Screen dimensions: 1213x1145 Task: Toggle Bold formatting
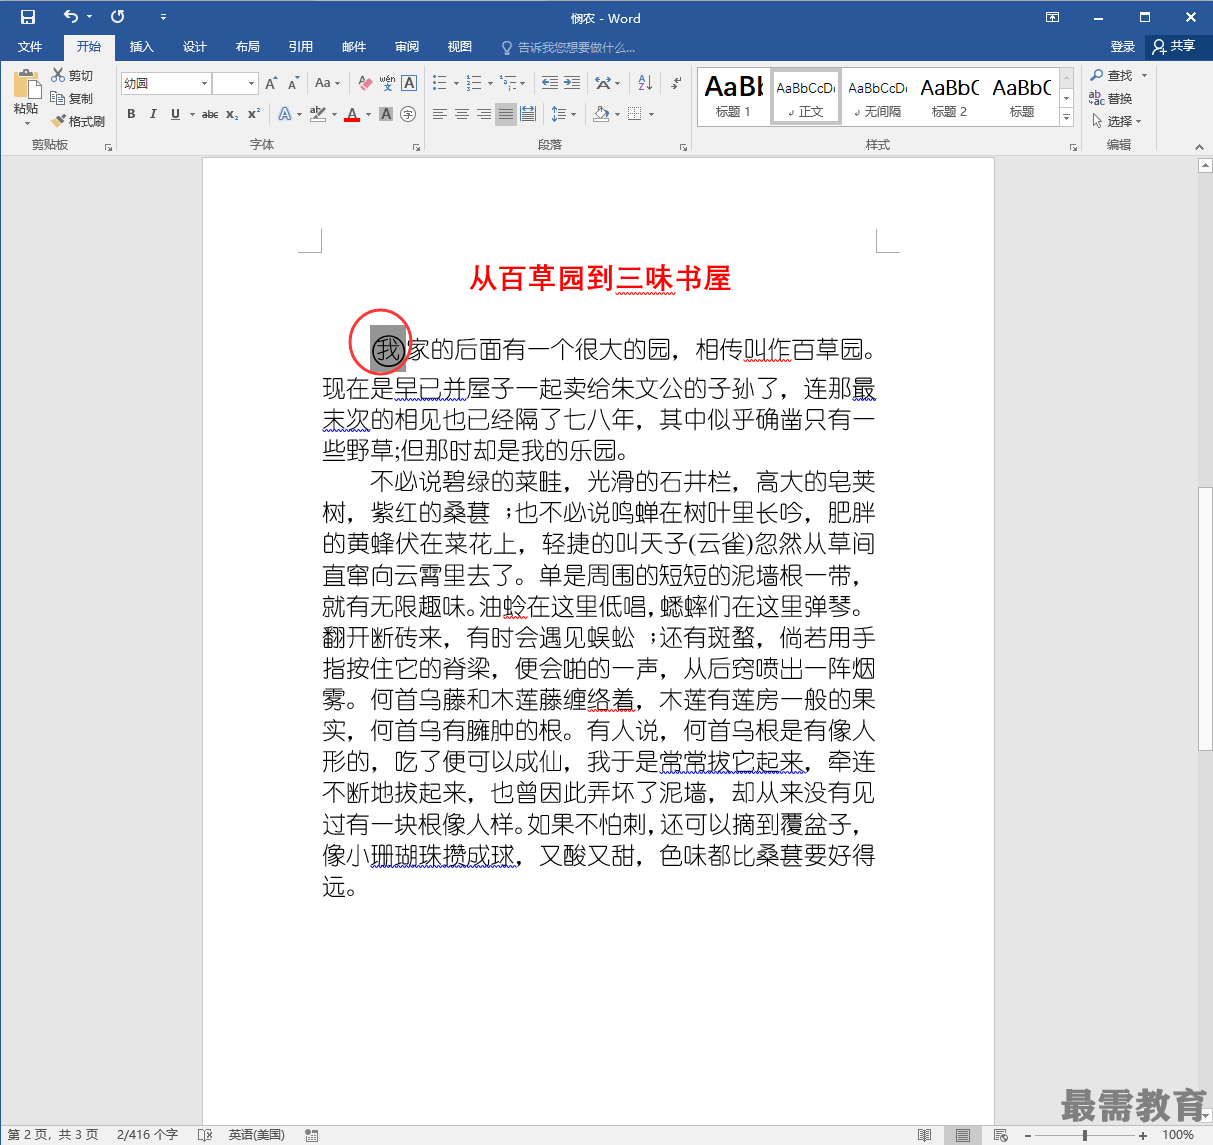[131, 114]
